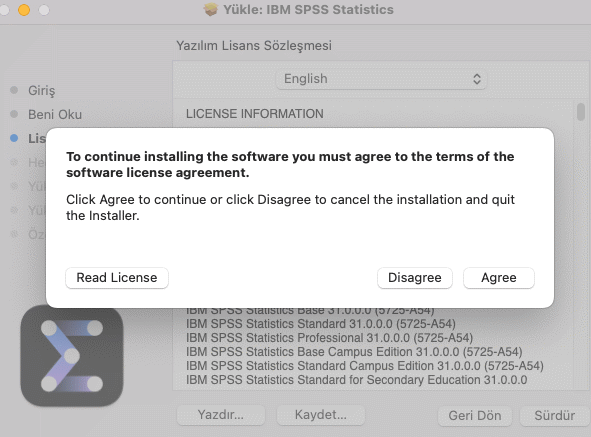Click 'Standard for Secondary Education' line

pyautogui.click(x=357, y=380)
